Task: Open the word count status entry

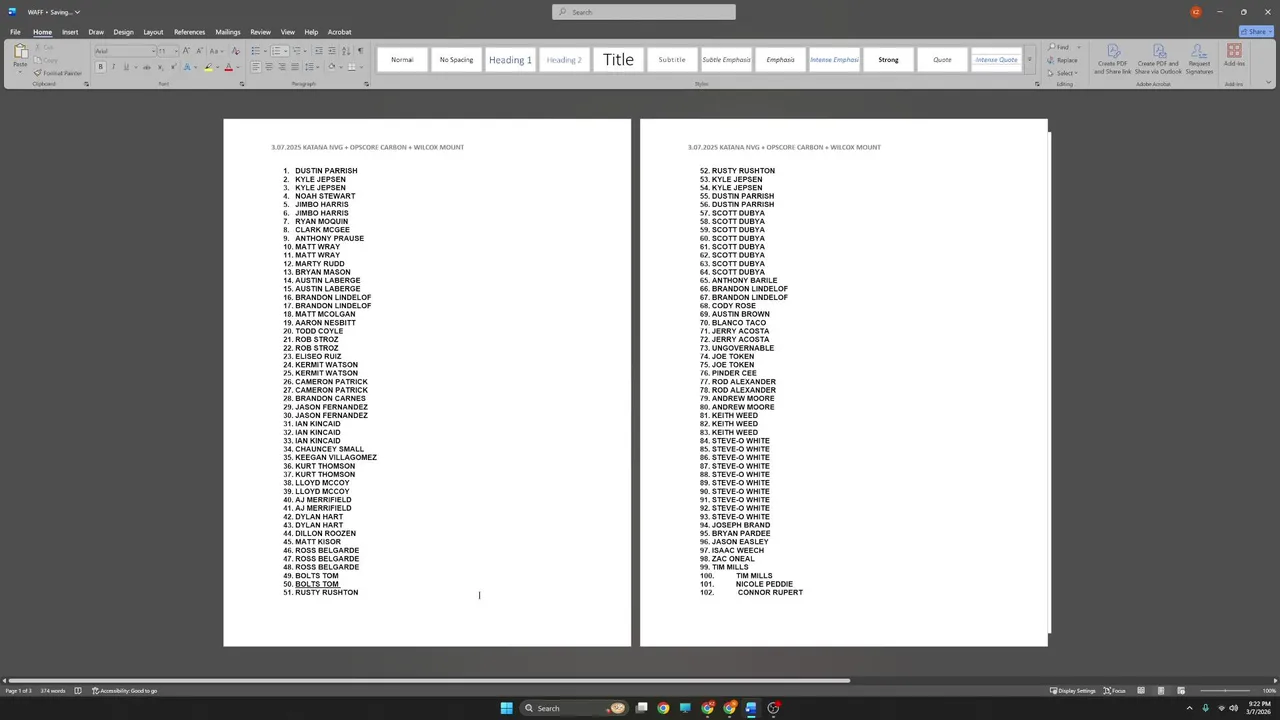Action: point(53,691)
